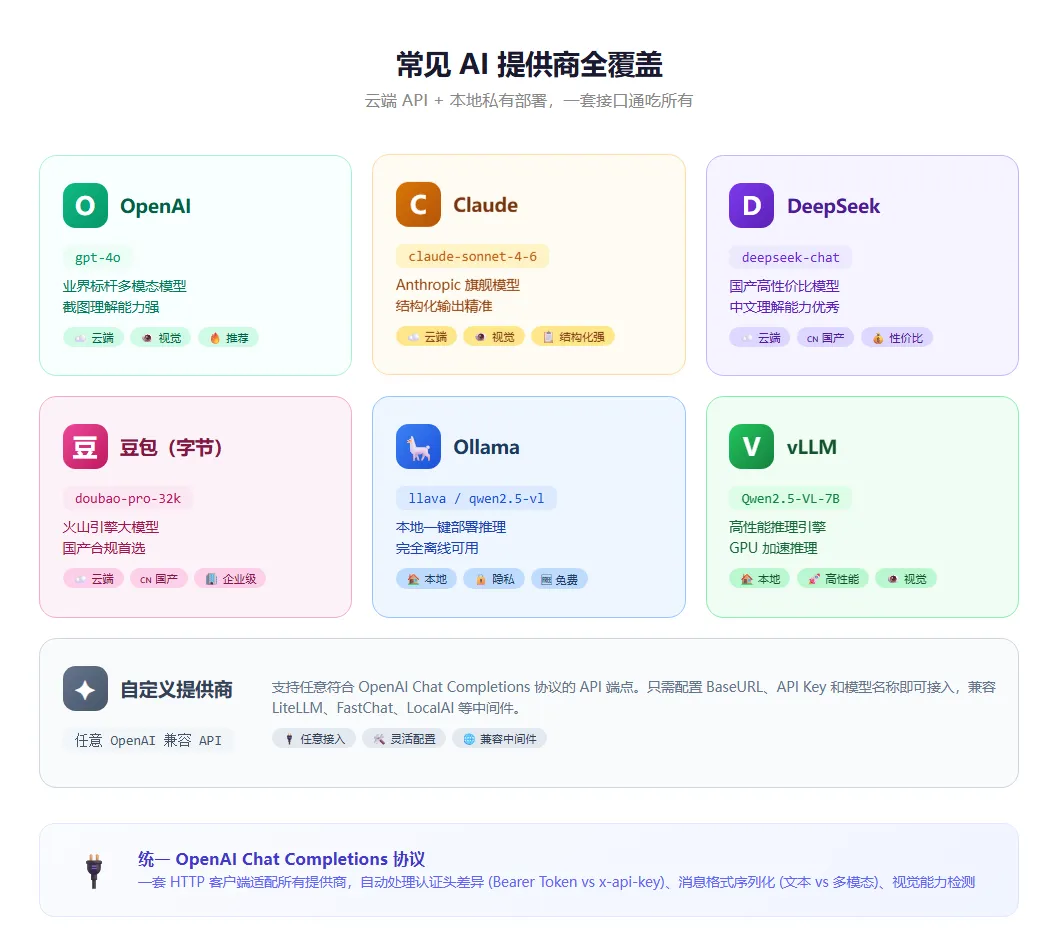Select the 云端 tag on OpenAI card
This screenshot has width=1062, height=939.
(x=93, y=337)
